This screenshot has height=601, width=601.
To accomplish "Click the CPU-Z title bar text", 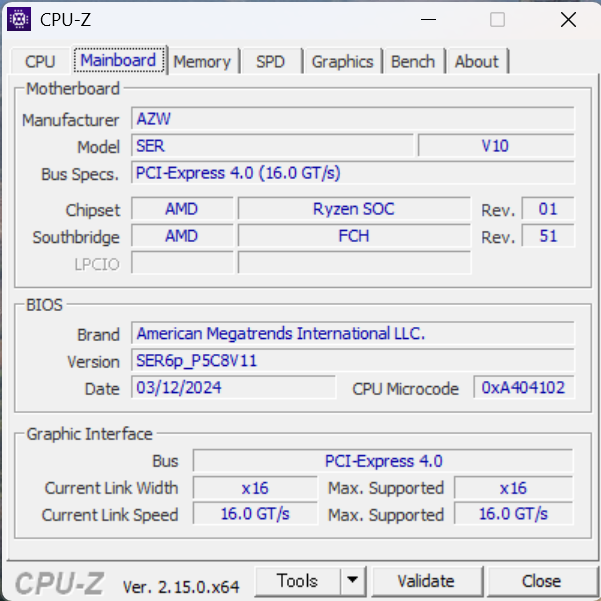I will click(x=66, y=20).
